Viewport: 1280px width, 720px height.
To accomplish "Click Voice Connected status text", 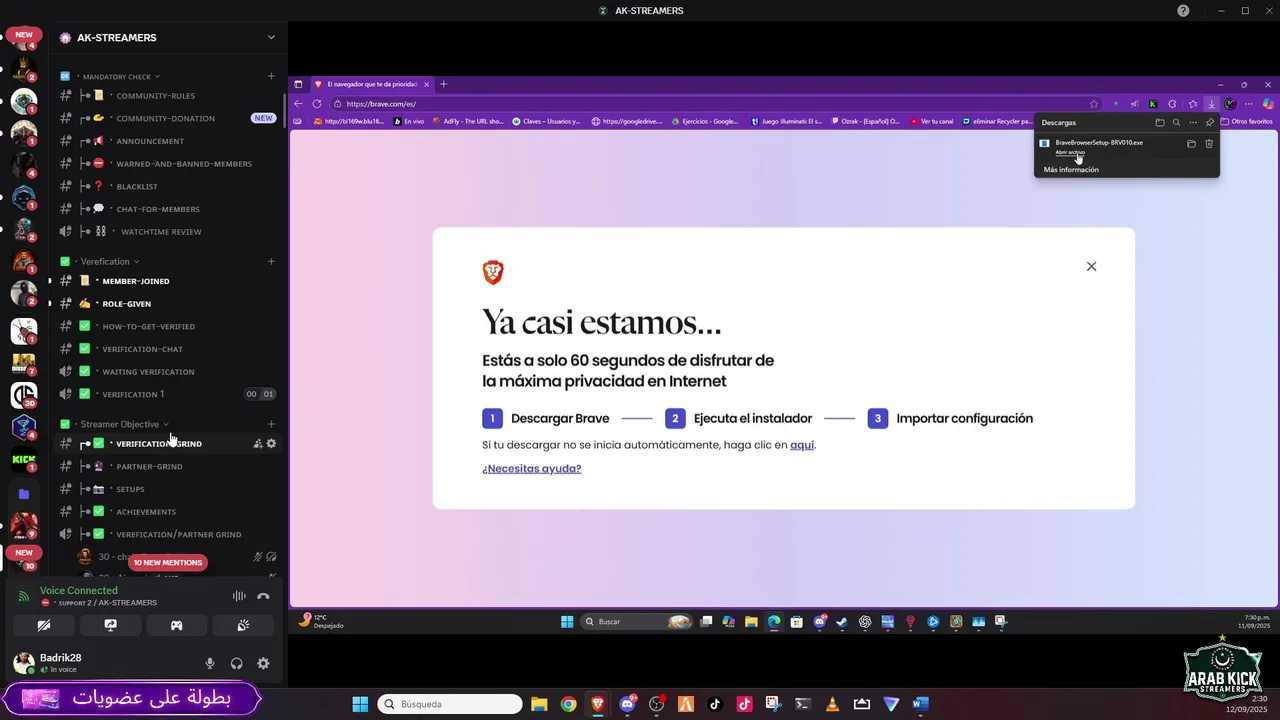I will 78,591.
